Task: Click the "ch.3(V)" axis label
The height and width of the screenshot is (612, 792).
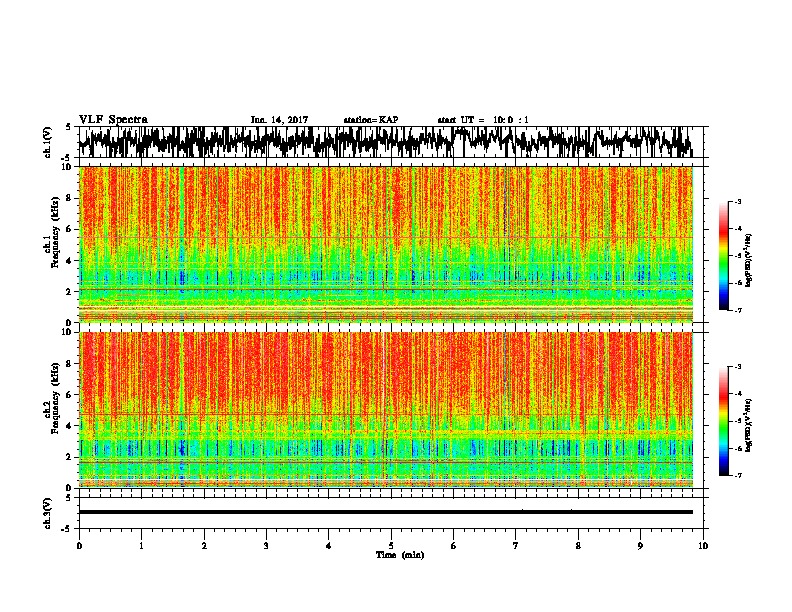Action: pyautogui.click(x=48, y=513)
